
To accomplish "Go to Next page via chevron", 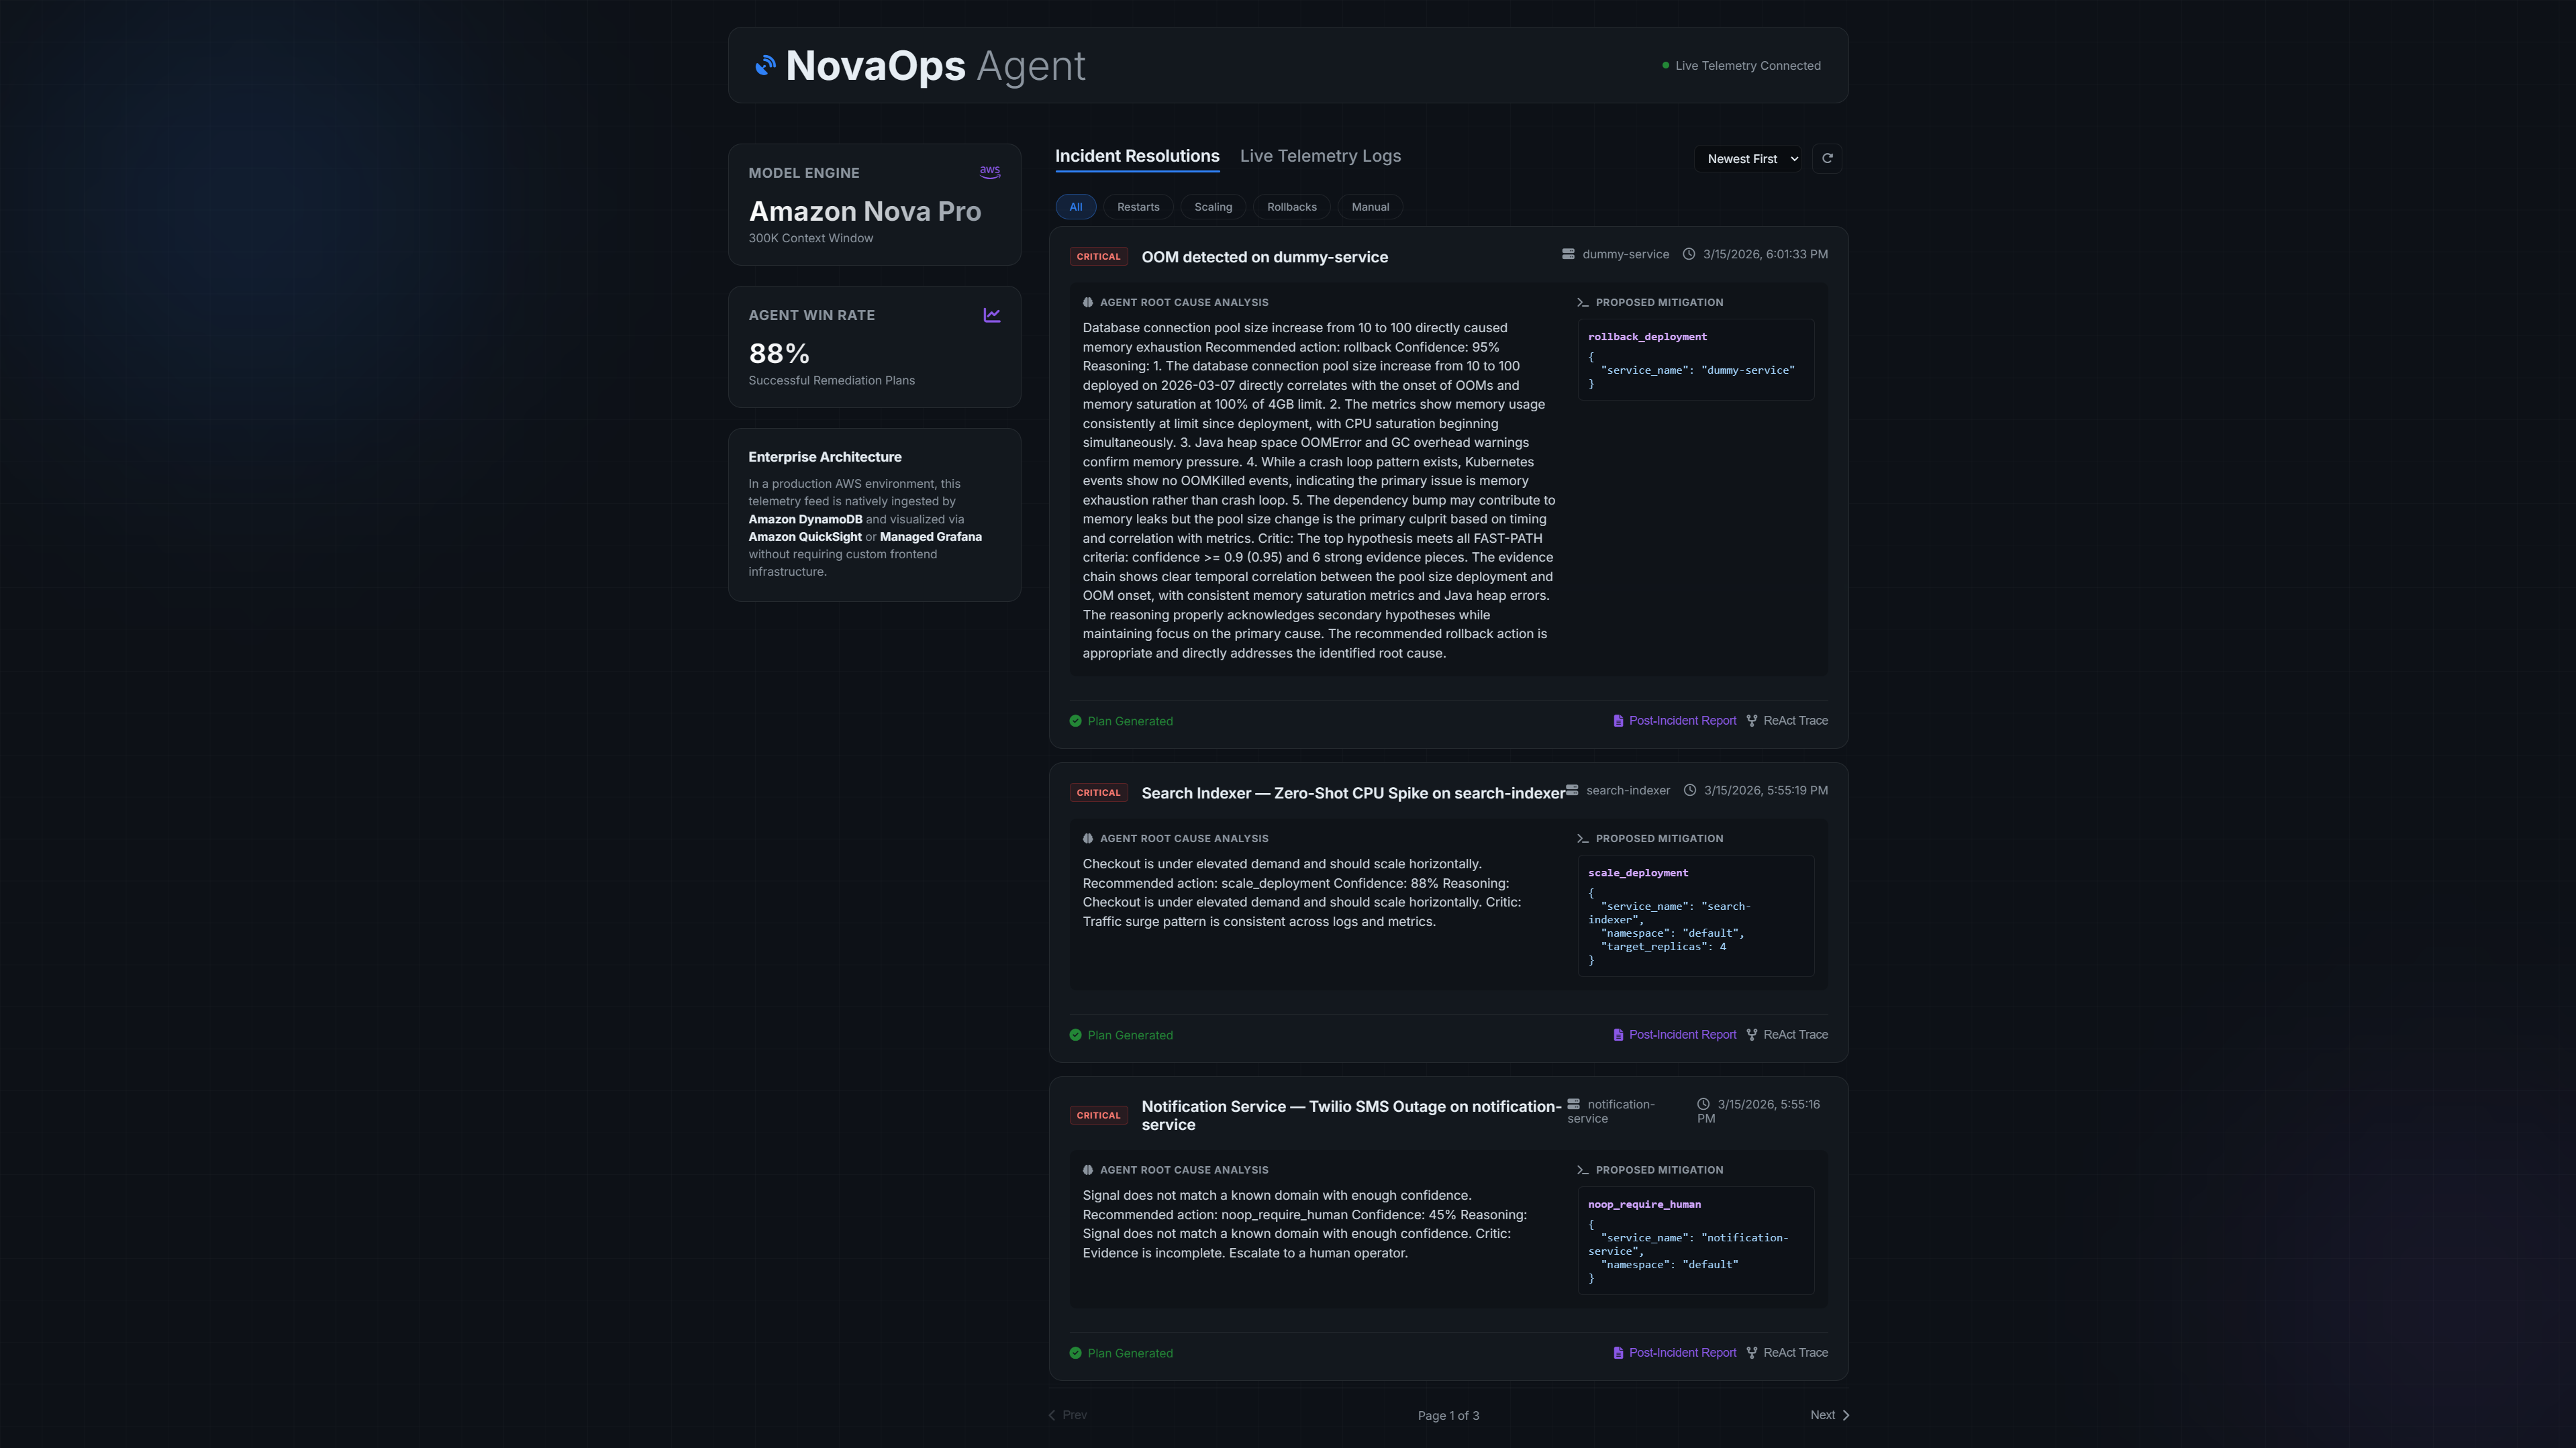I will point(1845,1415).
